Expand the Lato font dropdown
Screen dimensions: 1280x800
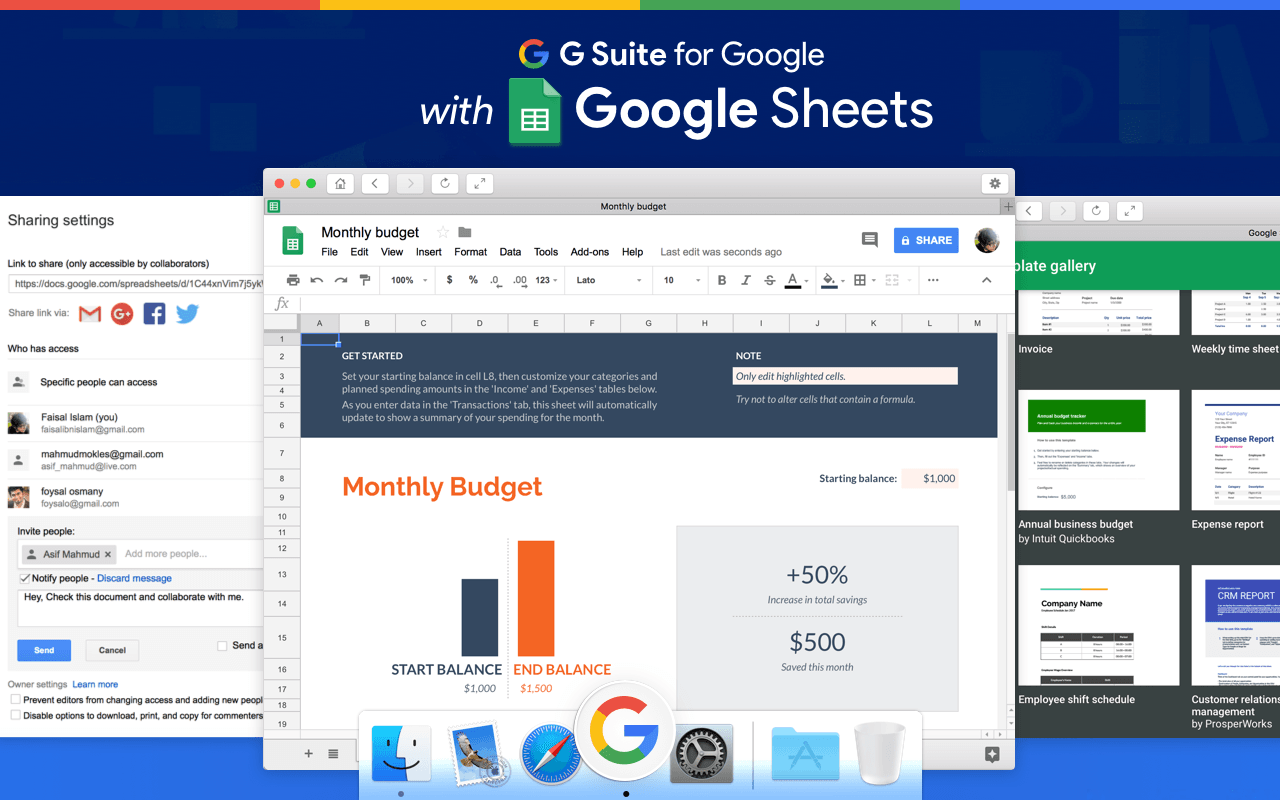(x=609, y=280)
